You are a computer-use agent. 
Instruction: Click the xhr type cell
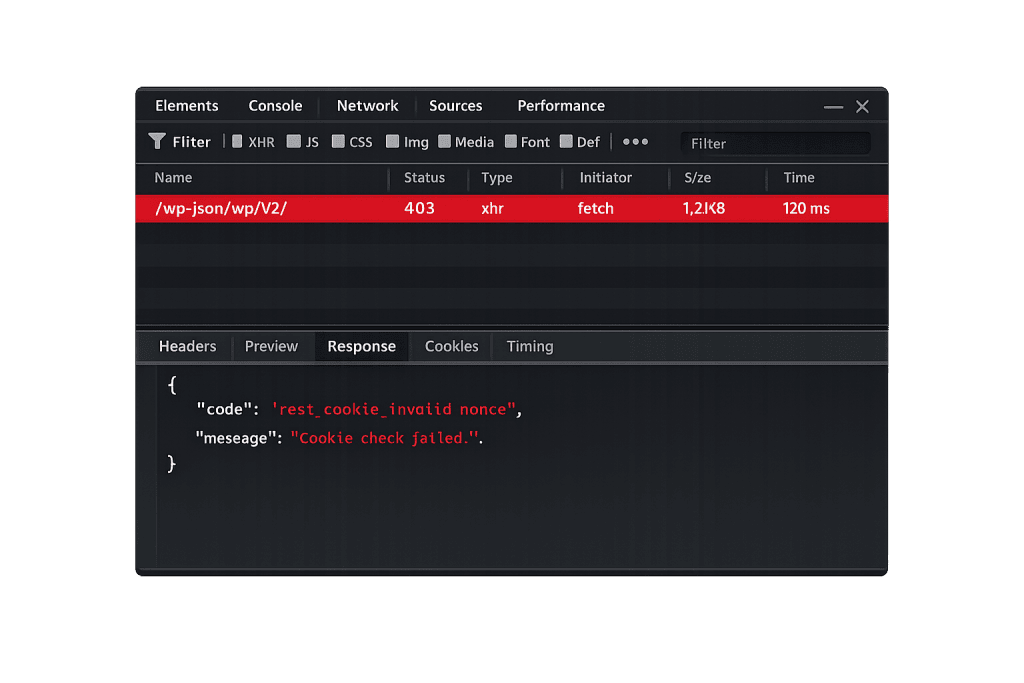(x=492, y=208)
